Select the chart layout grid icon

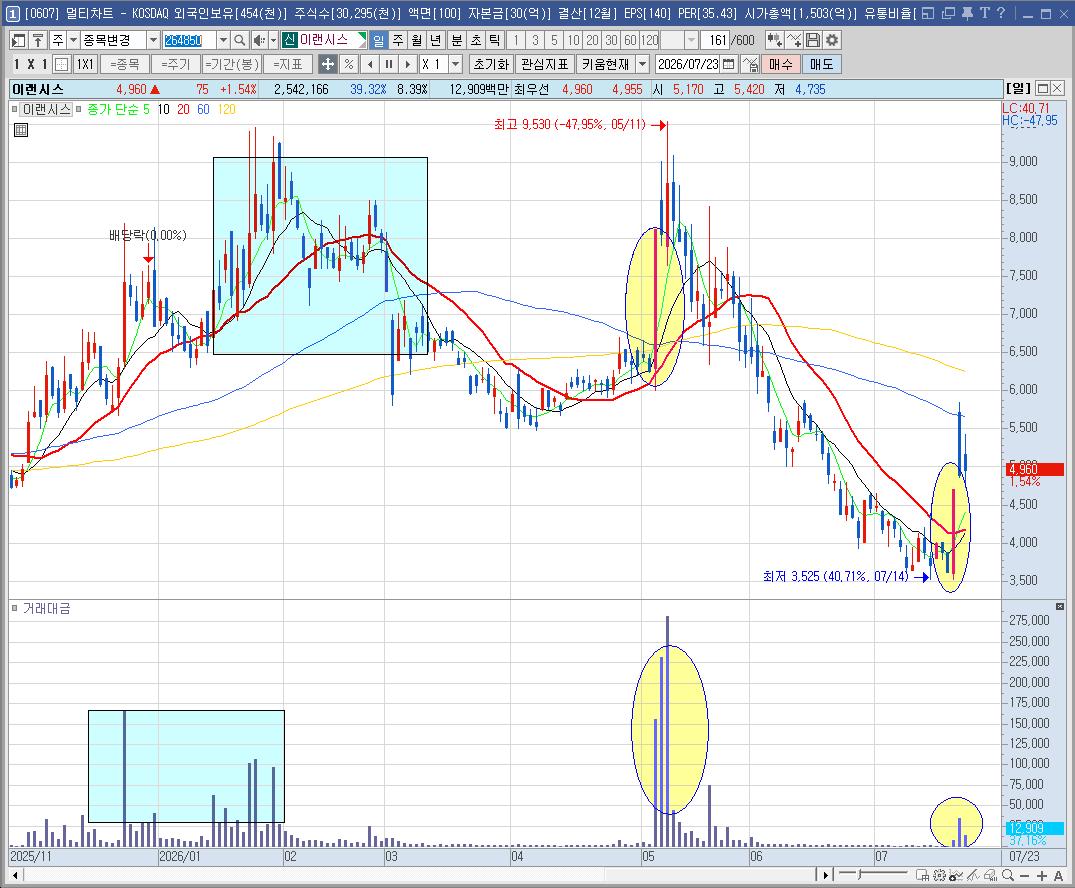(61, 64)
